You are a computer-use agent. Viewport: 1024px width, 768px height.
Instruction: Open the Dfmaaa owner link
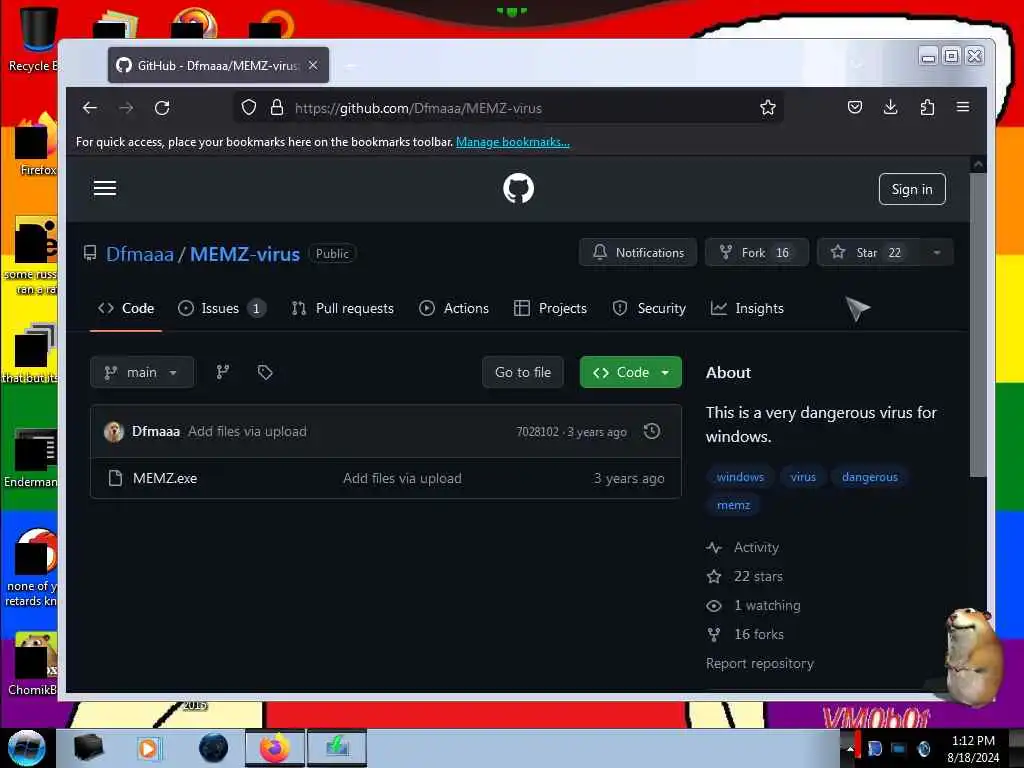(140, 254)
